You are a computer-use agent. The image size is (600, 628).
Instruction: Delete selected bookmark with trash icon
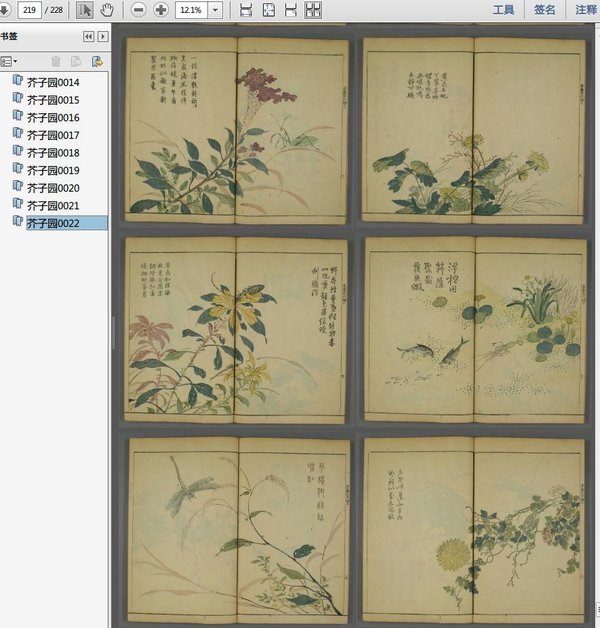(x=56, y=62)
